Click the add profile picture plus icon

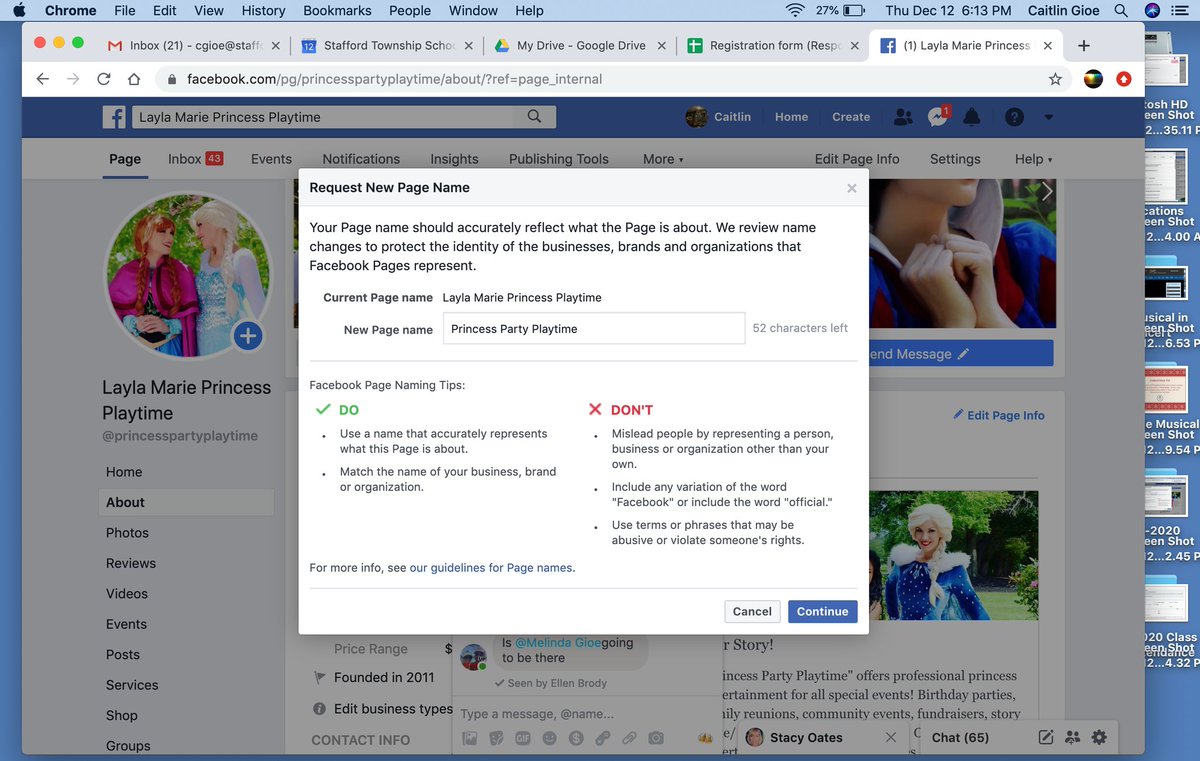tap(248, 336)
